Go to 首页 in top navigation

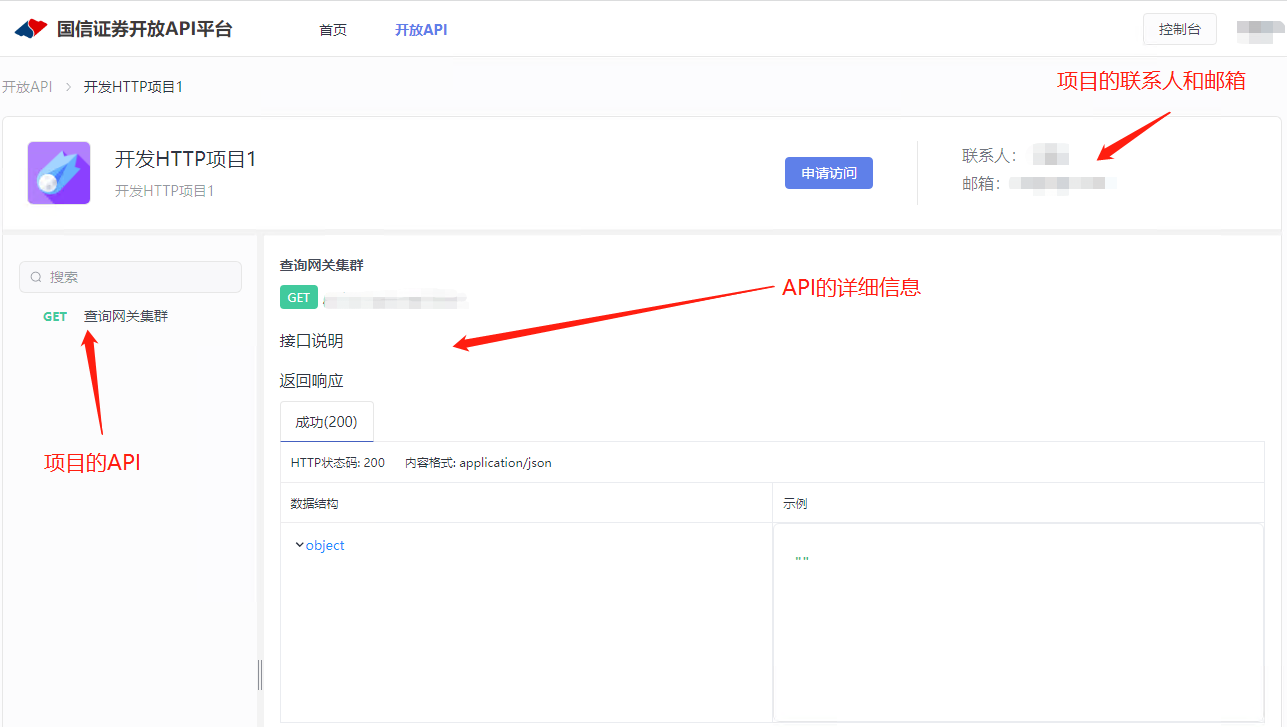point(333,30)
